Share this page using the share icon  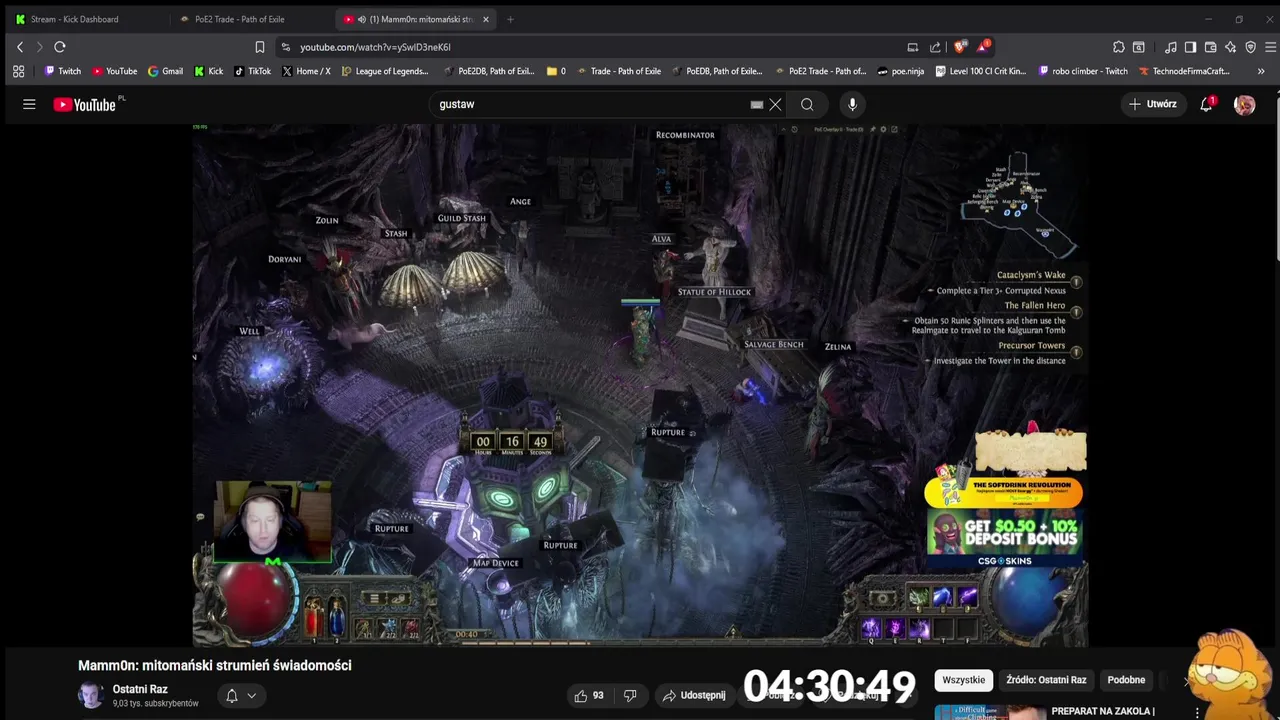tap(935, 47)
